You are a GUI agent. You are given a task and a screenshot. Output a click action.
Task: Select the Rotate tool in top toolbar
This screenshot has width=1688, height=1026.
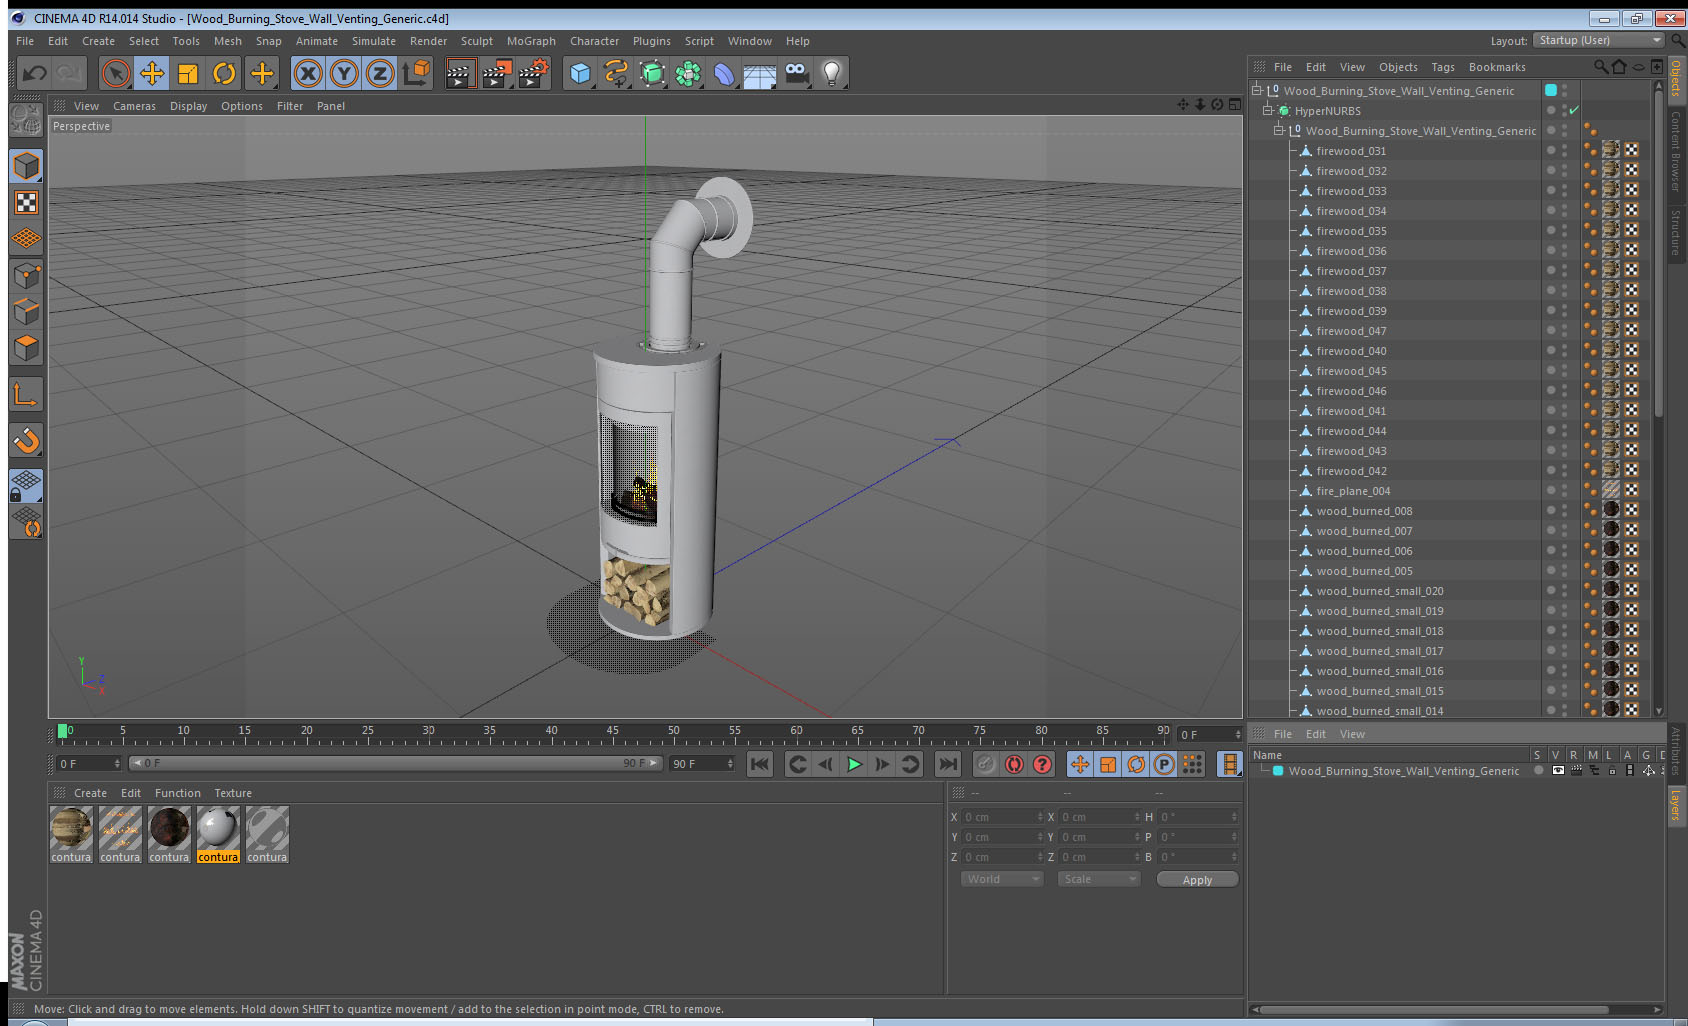[224, 73]
